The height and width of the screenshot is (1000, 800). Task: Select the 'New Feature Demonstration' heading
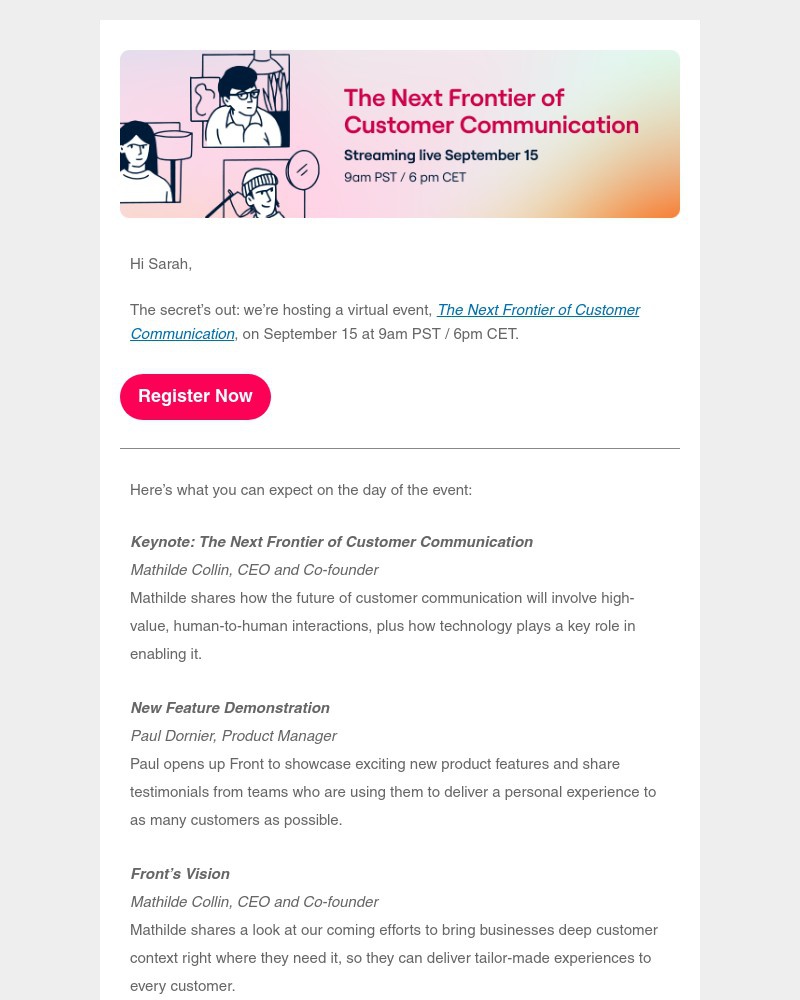230,708
